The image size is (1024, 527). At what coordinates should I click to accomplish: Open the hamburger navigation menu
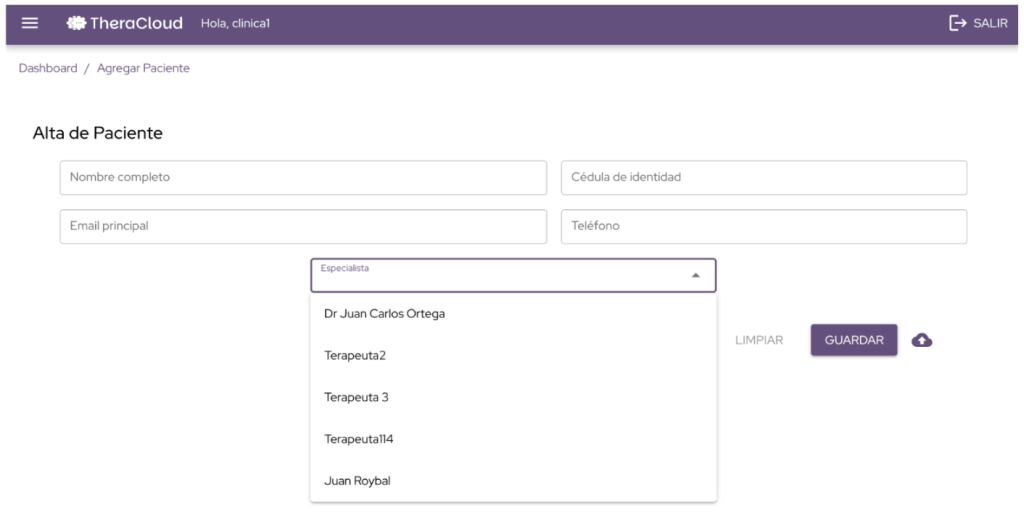point(30,23)
